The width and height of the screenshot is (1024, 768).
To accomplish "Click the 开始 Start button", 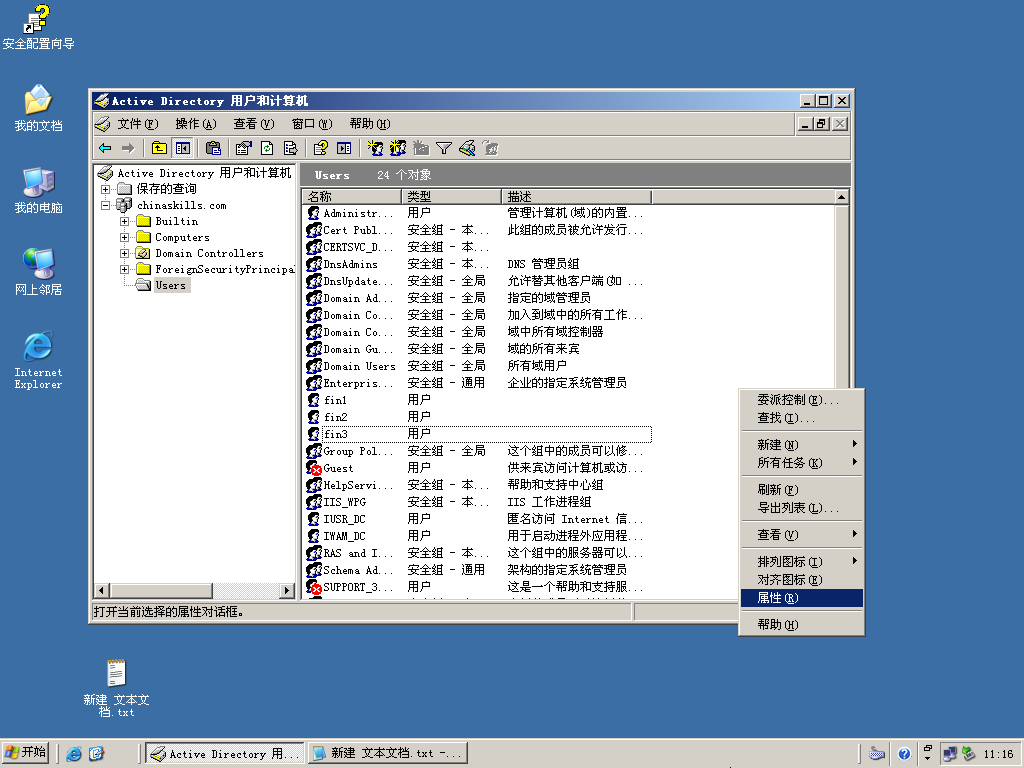I will pos(25,753).
